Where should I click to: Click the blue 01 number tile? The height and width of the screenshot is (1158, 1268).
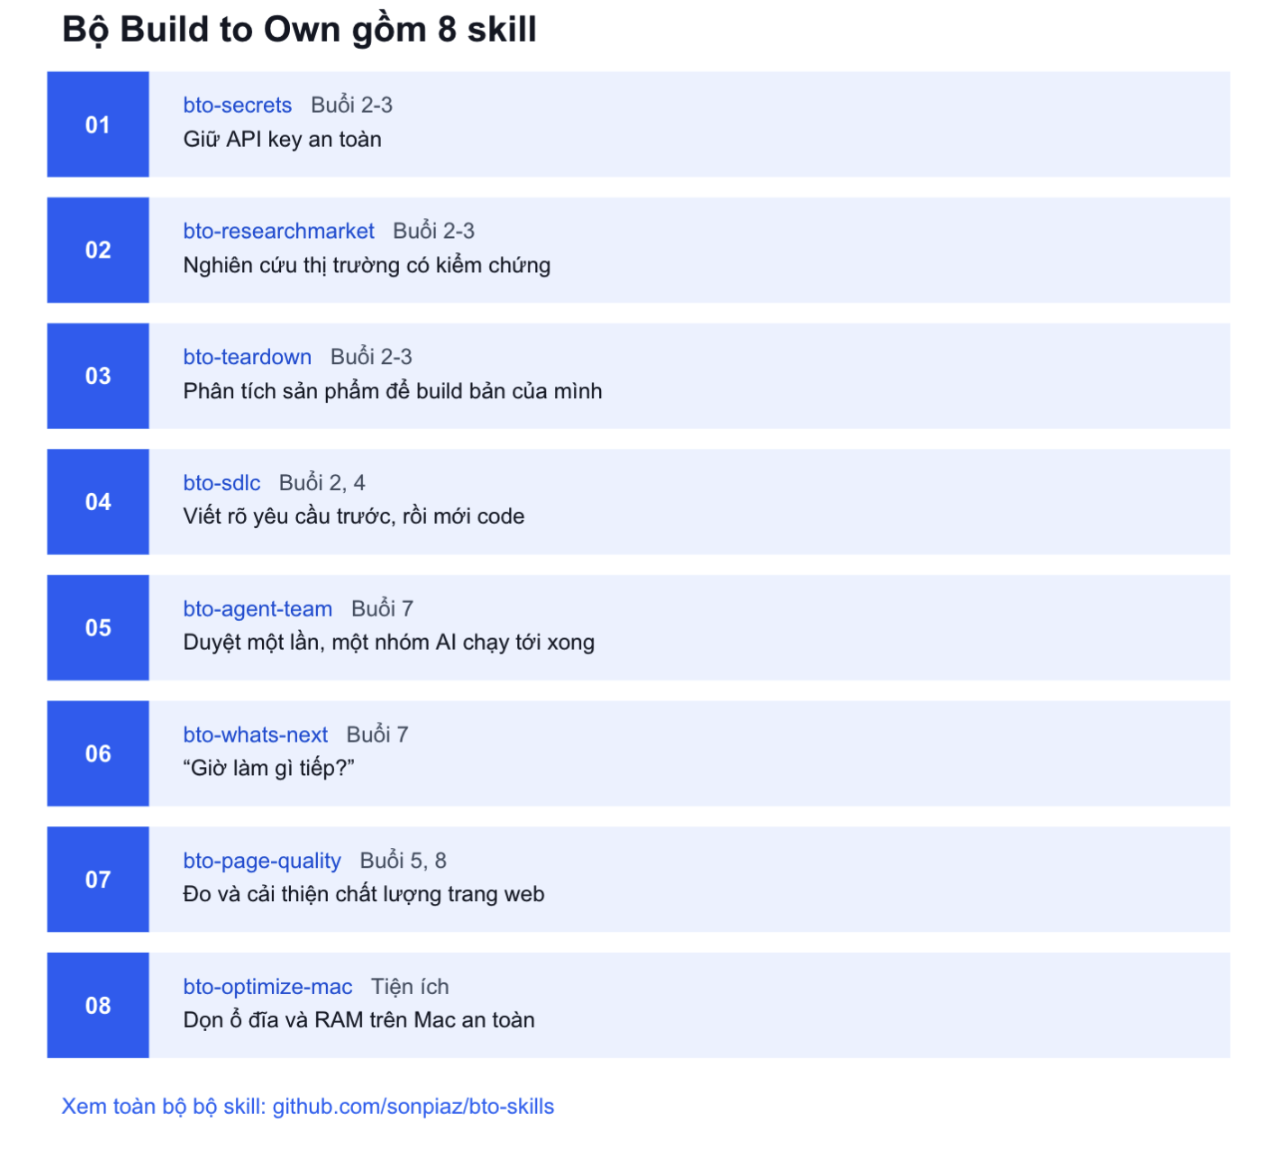pyautogui.click(x=98, y=125)
